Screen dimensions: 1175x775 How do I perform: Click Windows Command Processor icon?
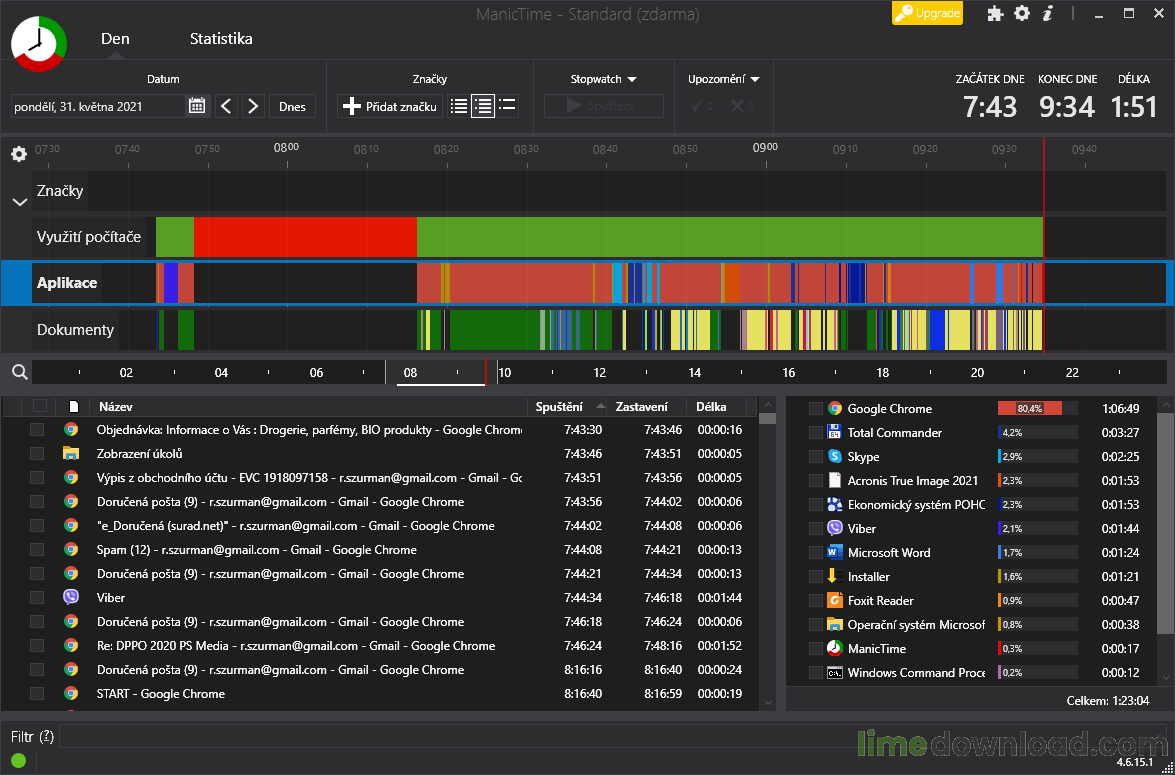tap(835, 672)
